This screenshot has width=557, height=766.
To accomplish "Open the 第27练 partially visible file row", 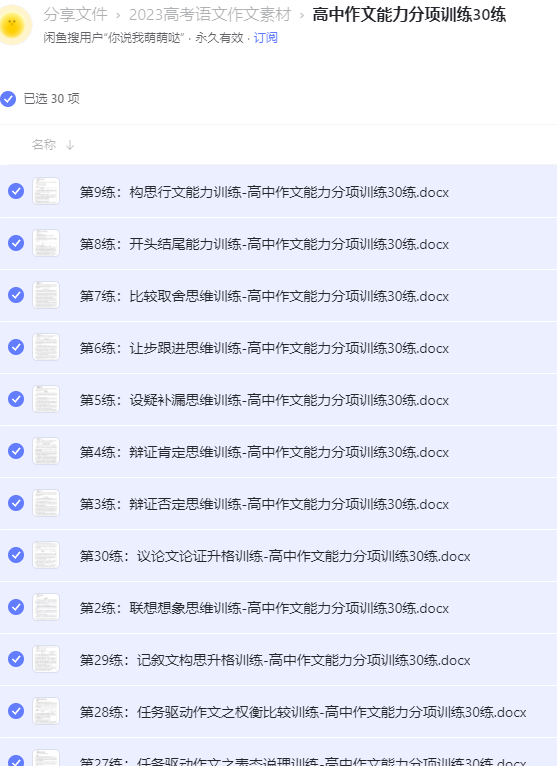I will coord(278,752).
